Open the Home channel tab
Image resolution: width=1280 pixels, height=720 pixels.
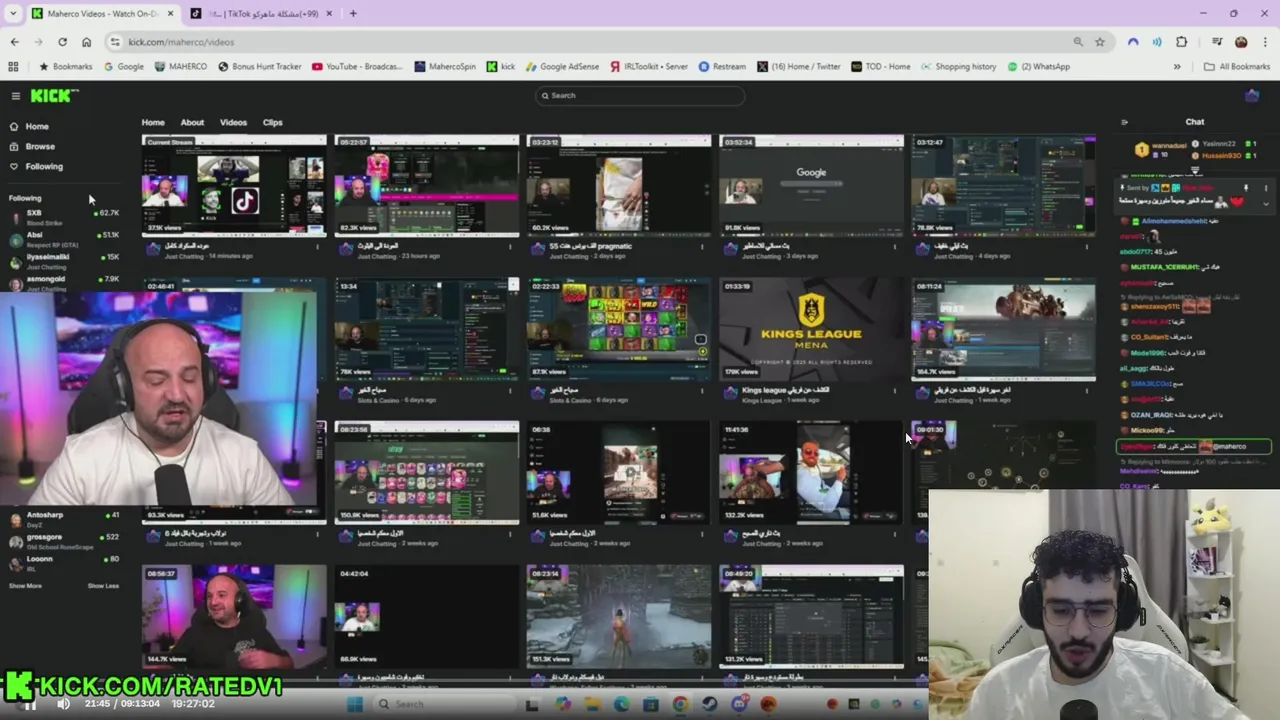[153, 122]
